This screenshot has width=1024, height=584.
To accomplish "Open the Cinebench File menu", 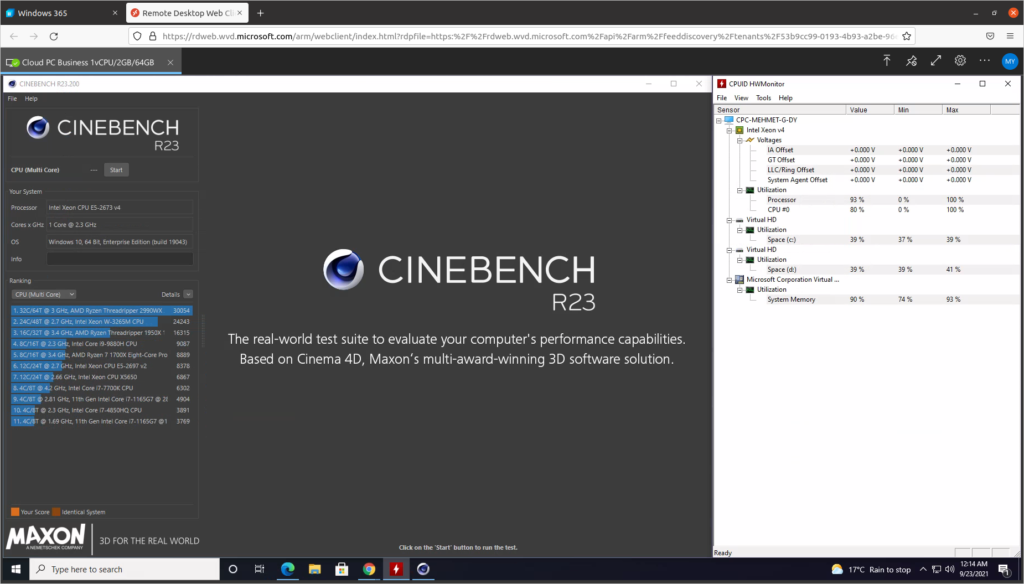I will tap(12, 99).
